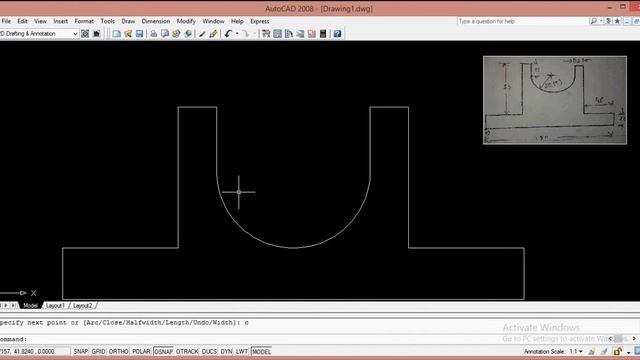Open the Sheet Set Manager icon

300,34
